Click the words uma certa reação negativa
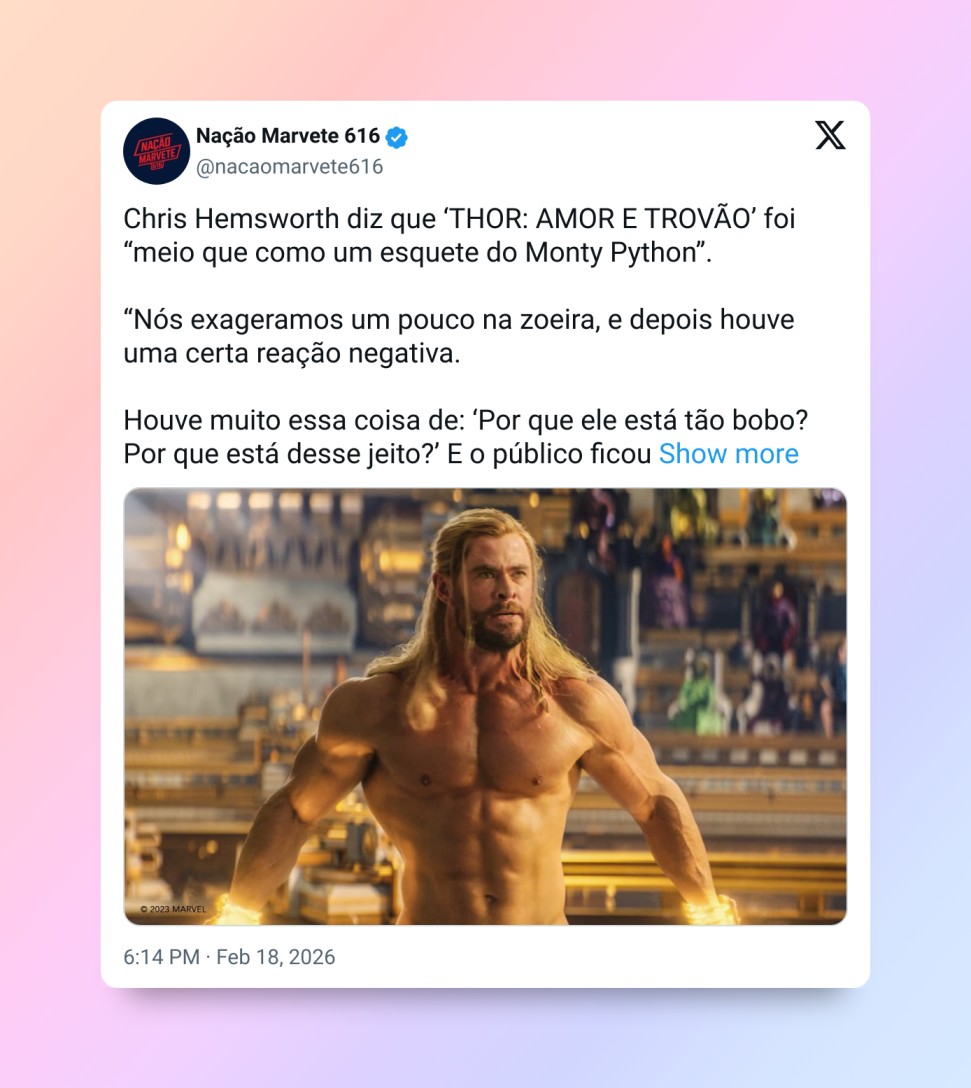 pyautogui.click(x=292, y=353)
